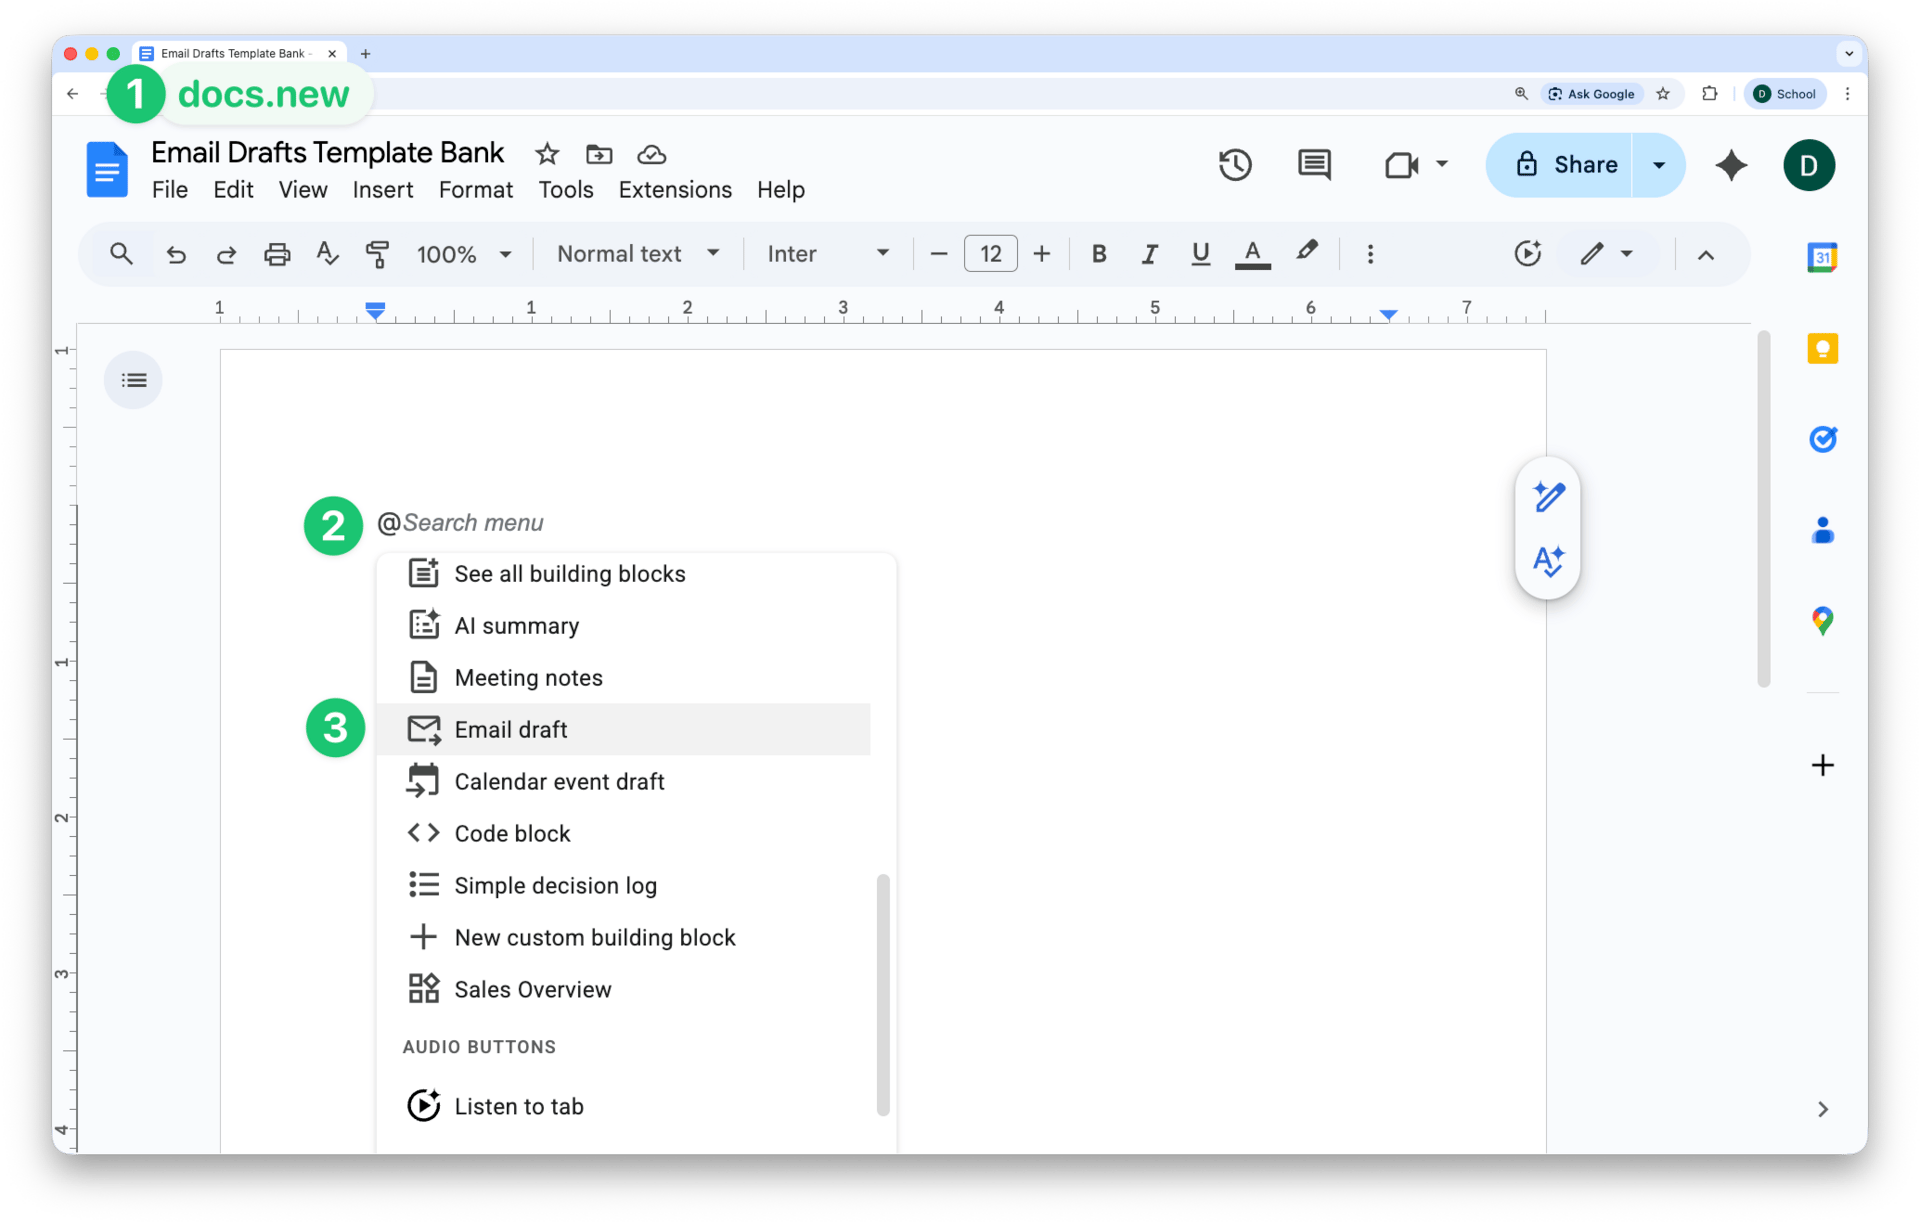The height and width of the screenshot is (1223, 1920).
Task: Open Google Keep in side panel
Action: tap(1822, 349)
